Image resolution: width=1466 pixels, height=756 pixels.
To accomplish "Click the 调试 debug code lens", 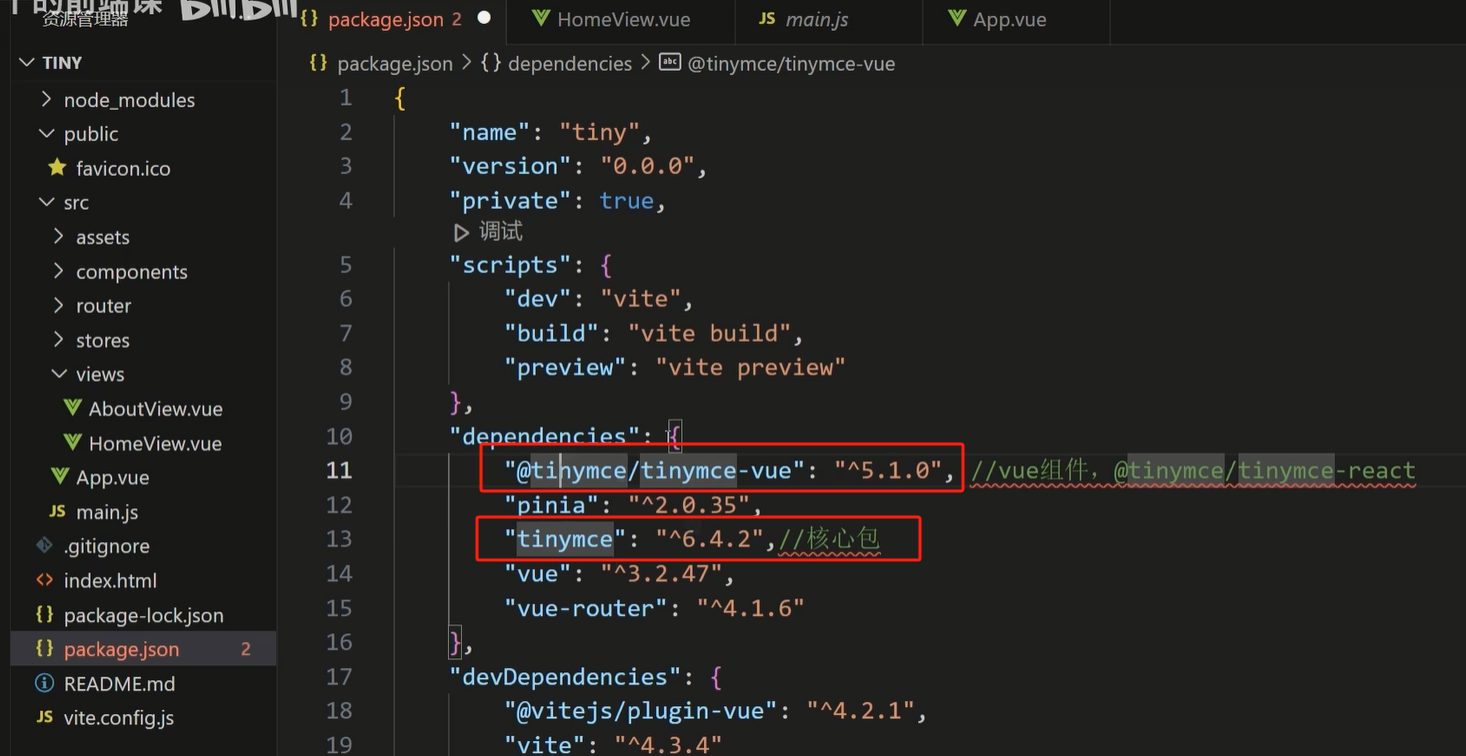I will 500,232.
